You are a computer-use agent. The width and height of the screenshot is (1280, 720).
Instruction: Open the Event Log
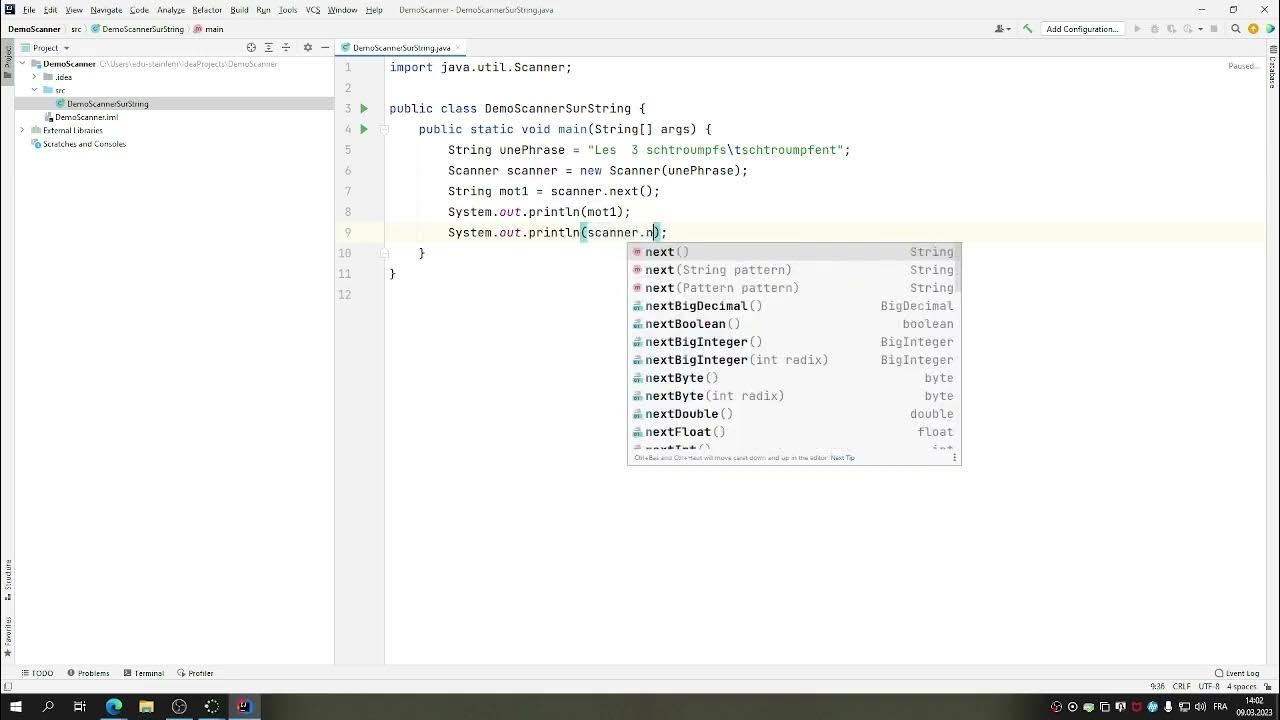point(1237,673)
